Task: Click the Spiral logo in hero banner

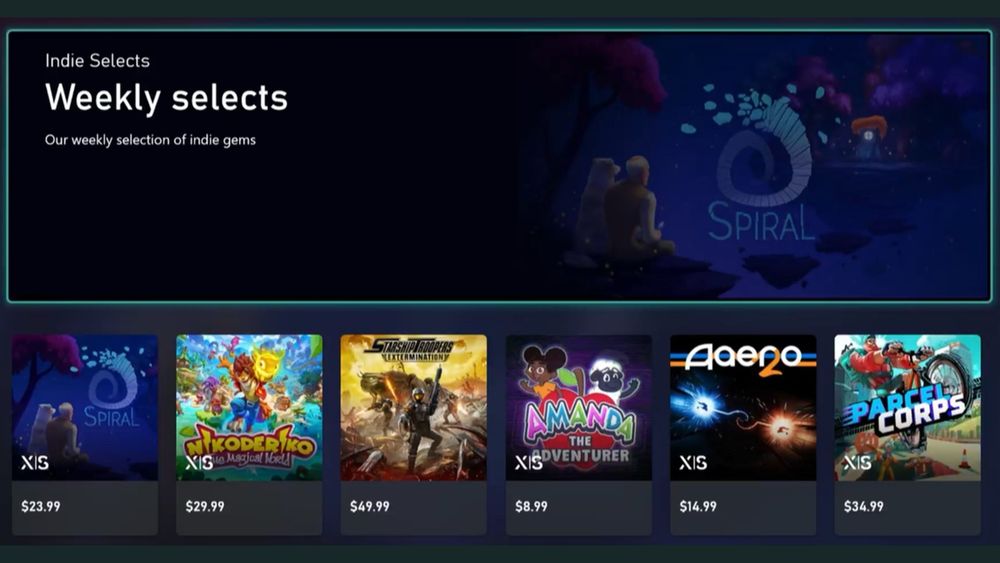Action: (x=759, y=167)
